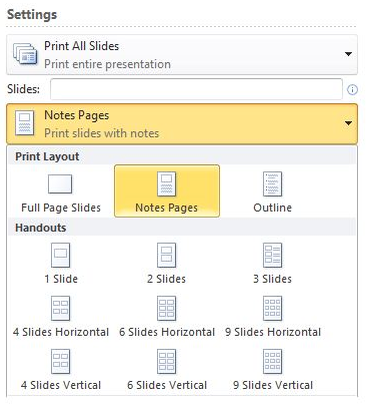Click the info icon beside Slides field
The image size is (370, 404).
tap(352, 90)
